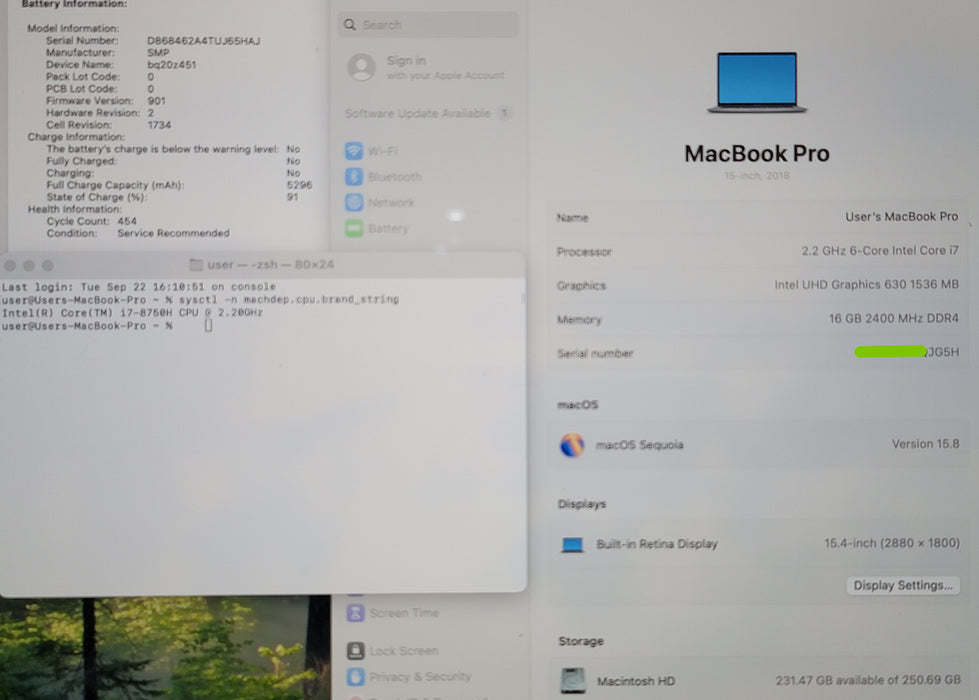This screenshot has width=979, height=700.
Task: Click 'Version 15.8' macOS text
Action: (925, 444)
